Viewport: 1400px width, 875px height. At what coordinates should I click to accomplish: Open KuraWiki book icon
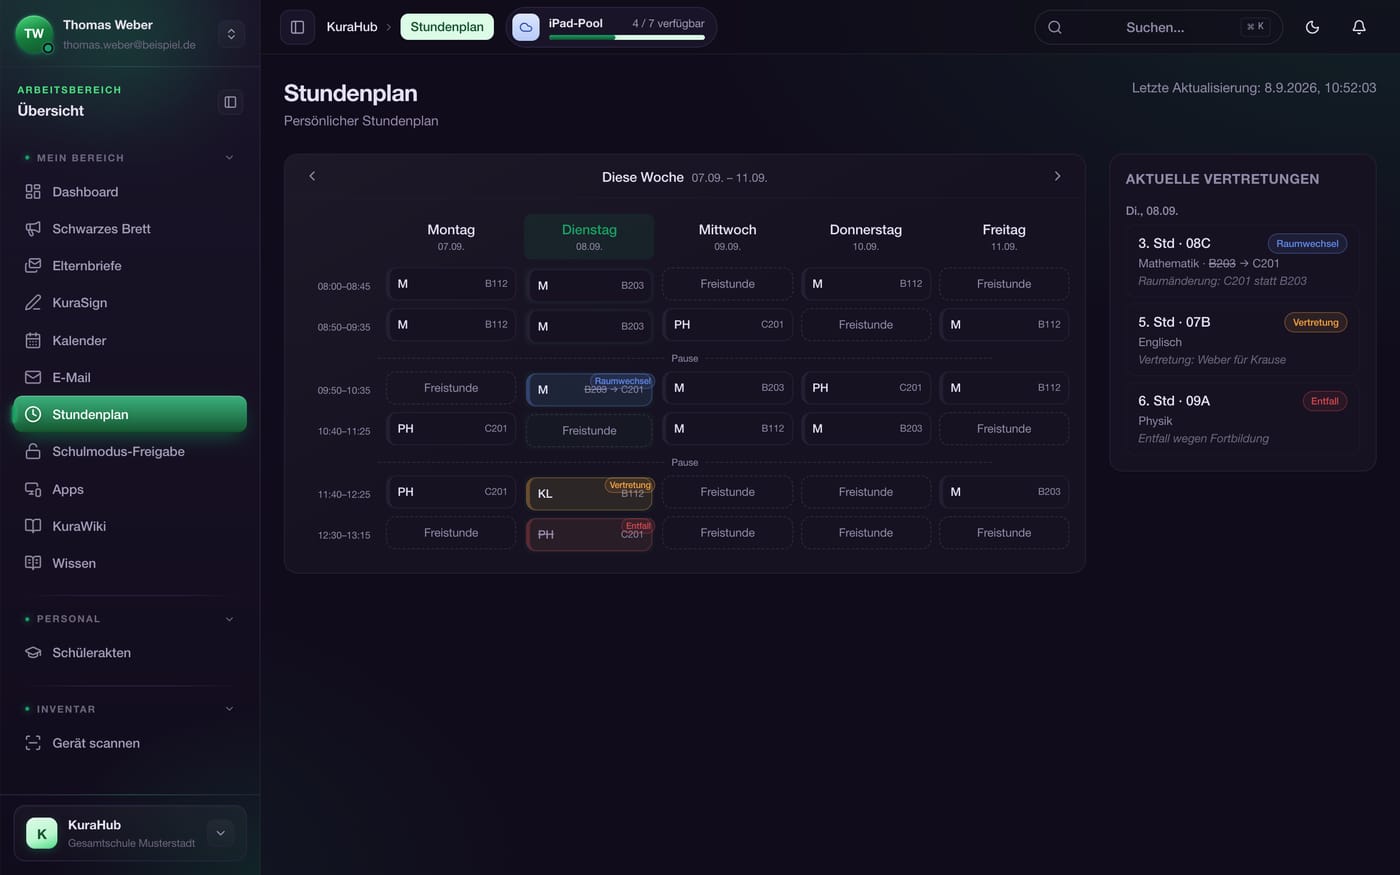pos(33,526)
